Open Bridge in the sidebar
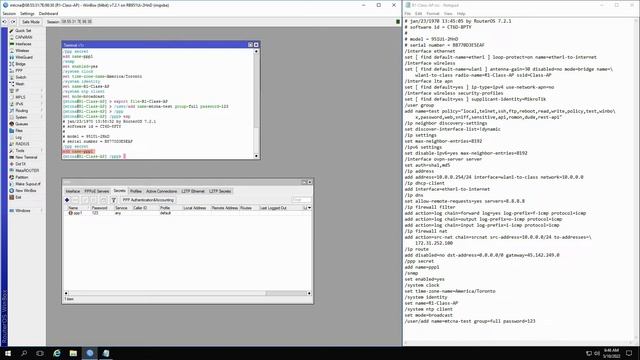The height and width of the screenshot is (360, 640). 20,64
